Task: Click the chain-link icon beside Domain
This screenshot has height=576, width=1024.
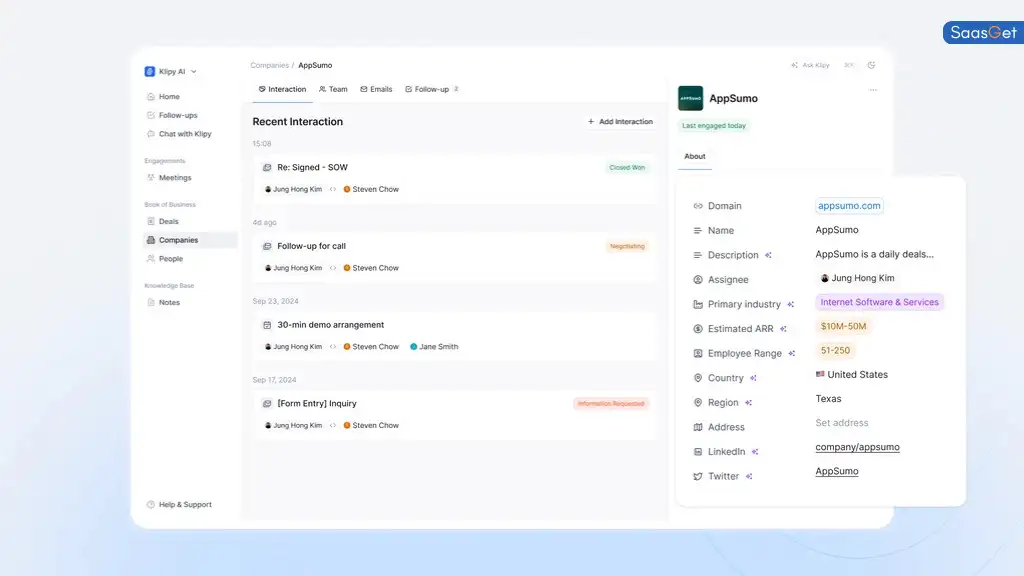Action: (x=697, y=206)
